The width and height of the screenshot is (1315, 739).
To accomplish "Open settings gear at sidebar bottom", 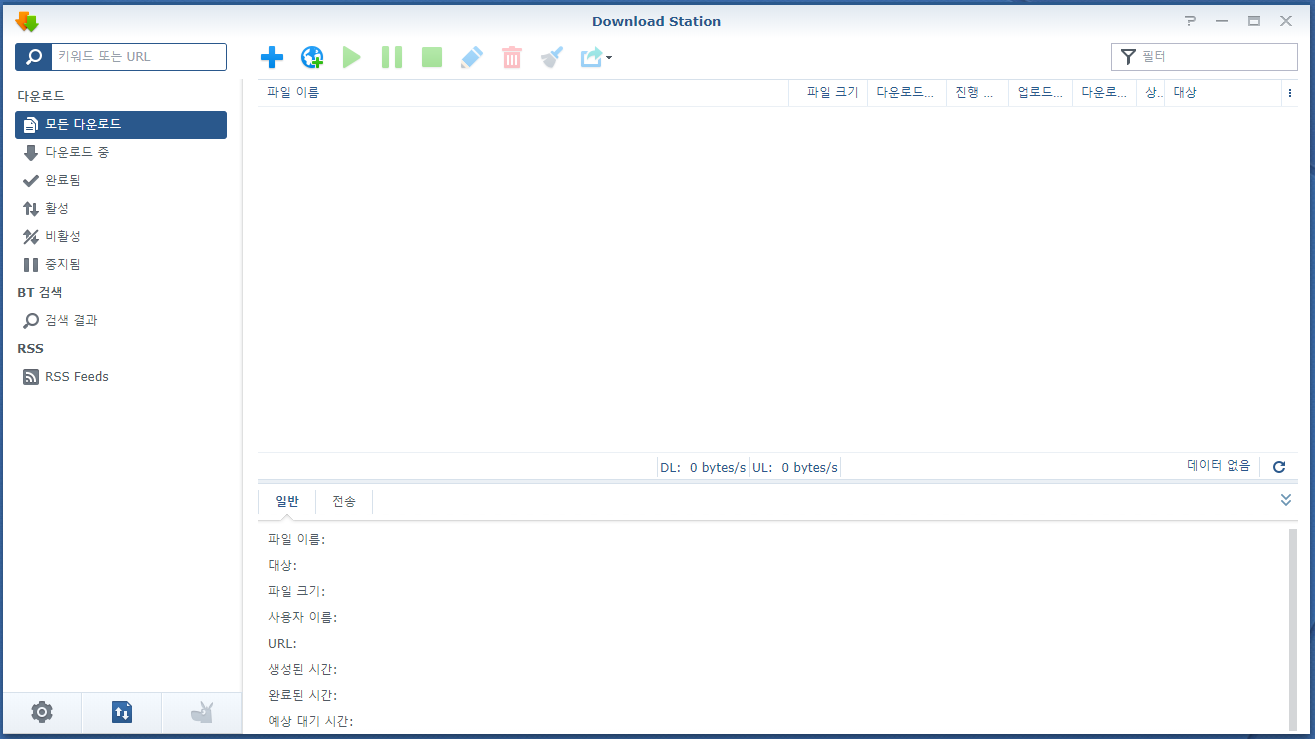I will click(42, 712).
